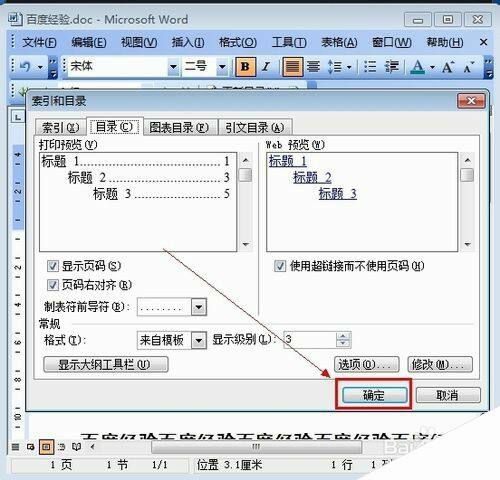Click the ruler tab selector L icon
Image resolution: width=500 pixels, height=480 pixels.
[x=18, y=117]
